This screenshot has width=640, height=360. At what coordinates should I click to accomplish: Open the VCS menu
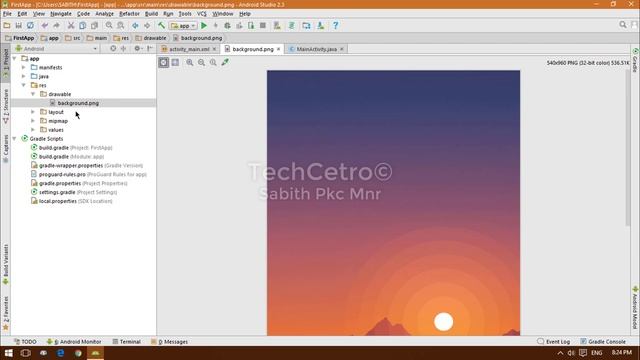click(202, 13)
